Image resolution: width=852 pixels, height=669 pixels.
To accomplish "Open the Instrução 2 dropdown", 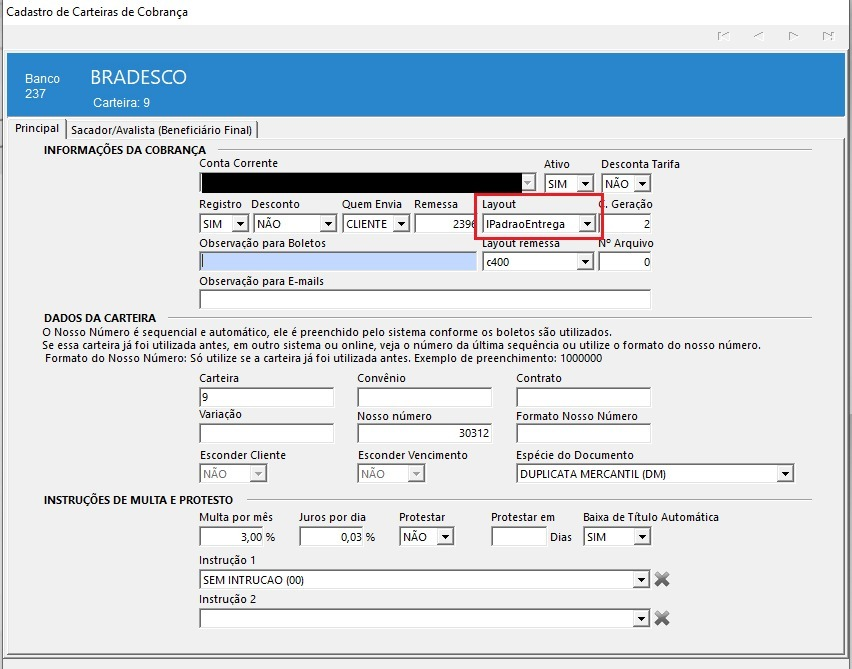I will point(641,618).
